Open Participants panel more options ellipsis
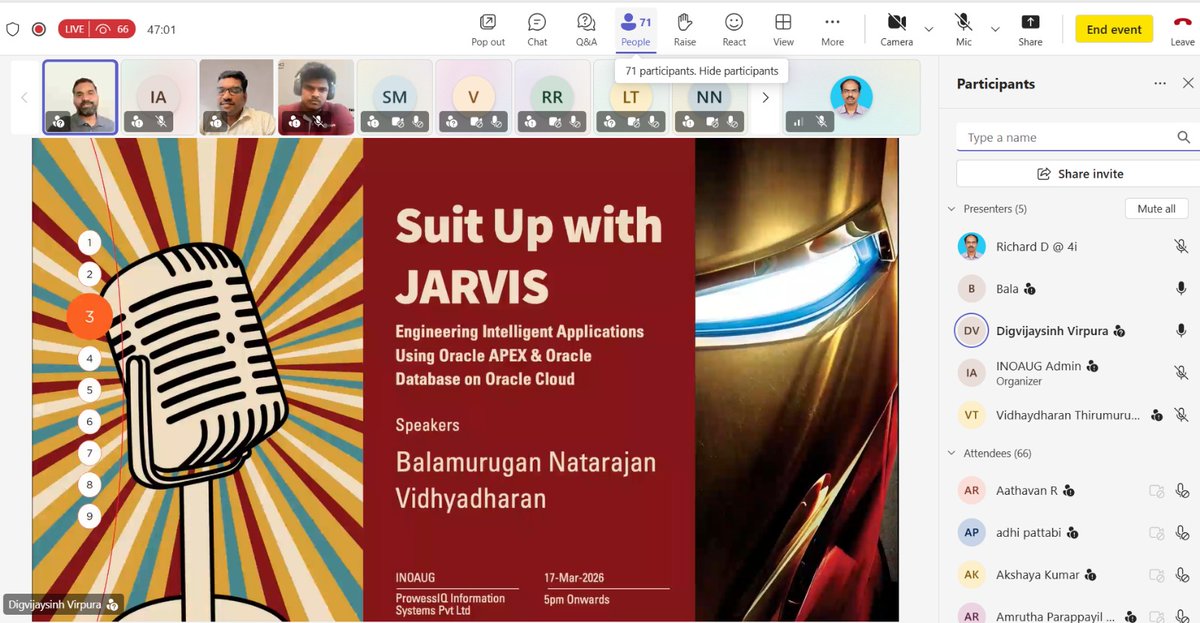Screen dimensions: 1200x623 point(1160,84)
